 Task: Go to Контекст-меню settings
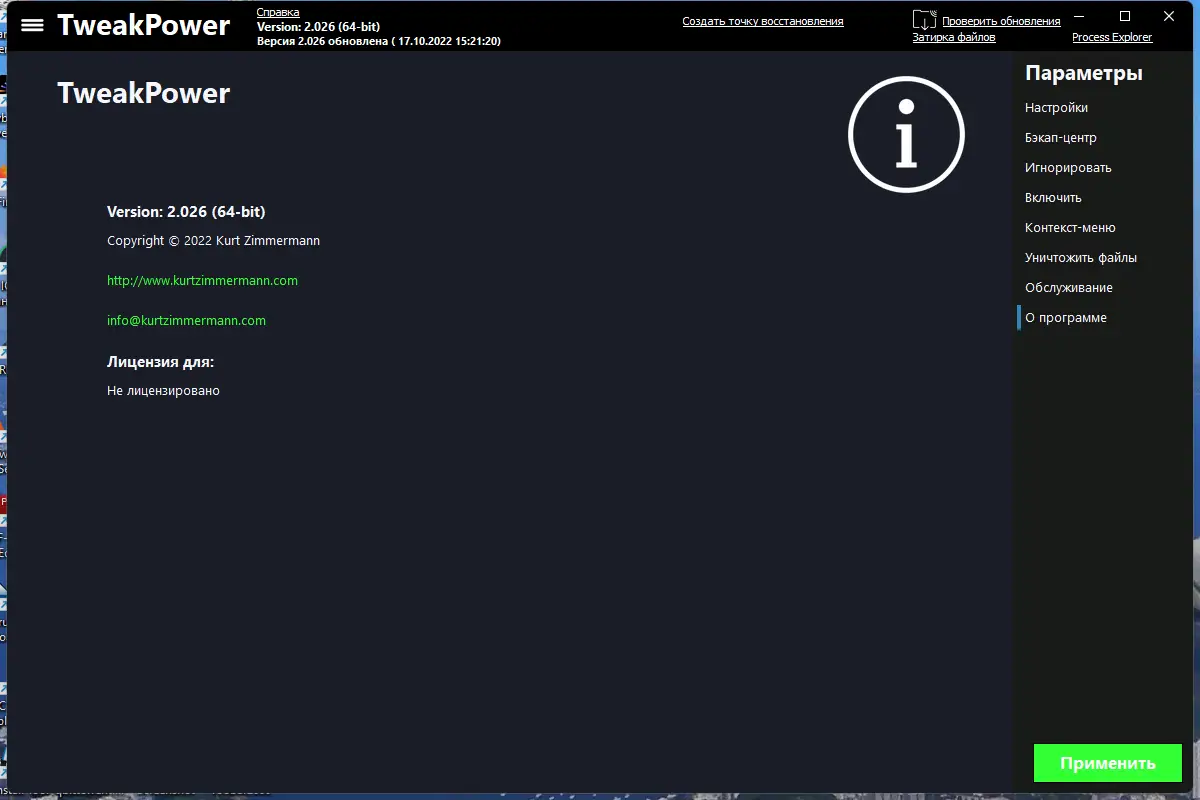tap(1070, 228)
